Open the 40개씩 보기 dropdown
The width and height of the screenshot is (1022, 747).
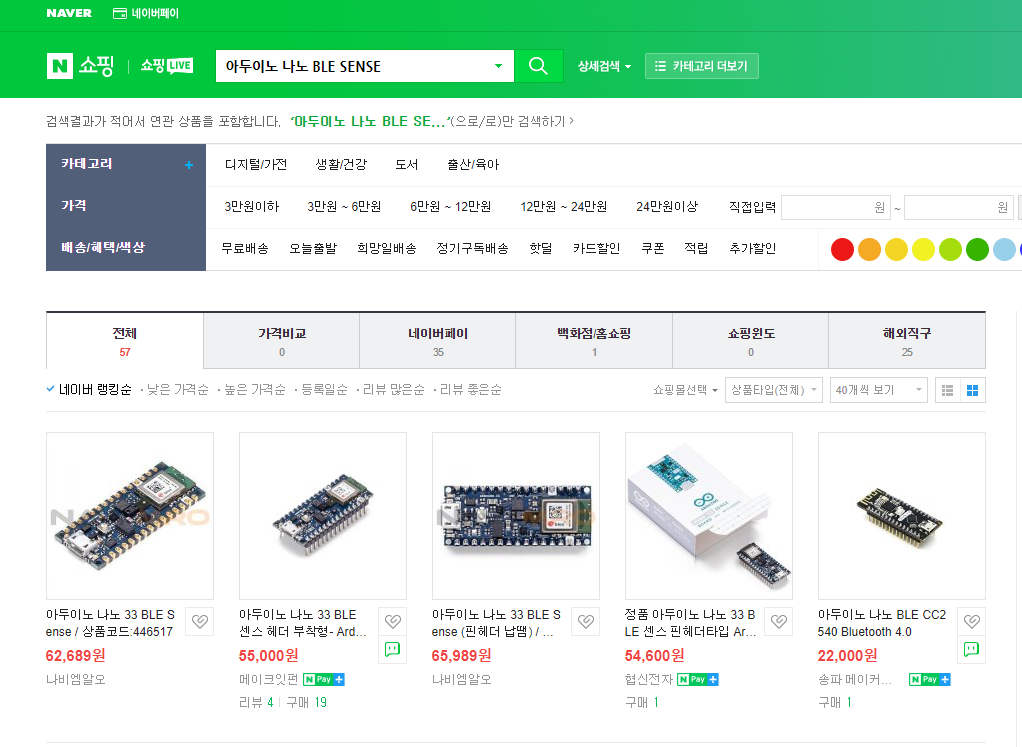pyautogui.click(x=879, y=390)
